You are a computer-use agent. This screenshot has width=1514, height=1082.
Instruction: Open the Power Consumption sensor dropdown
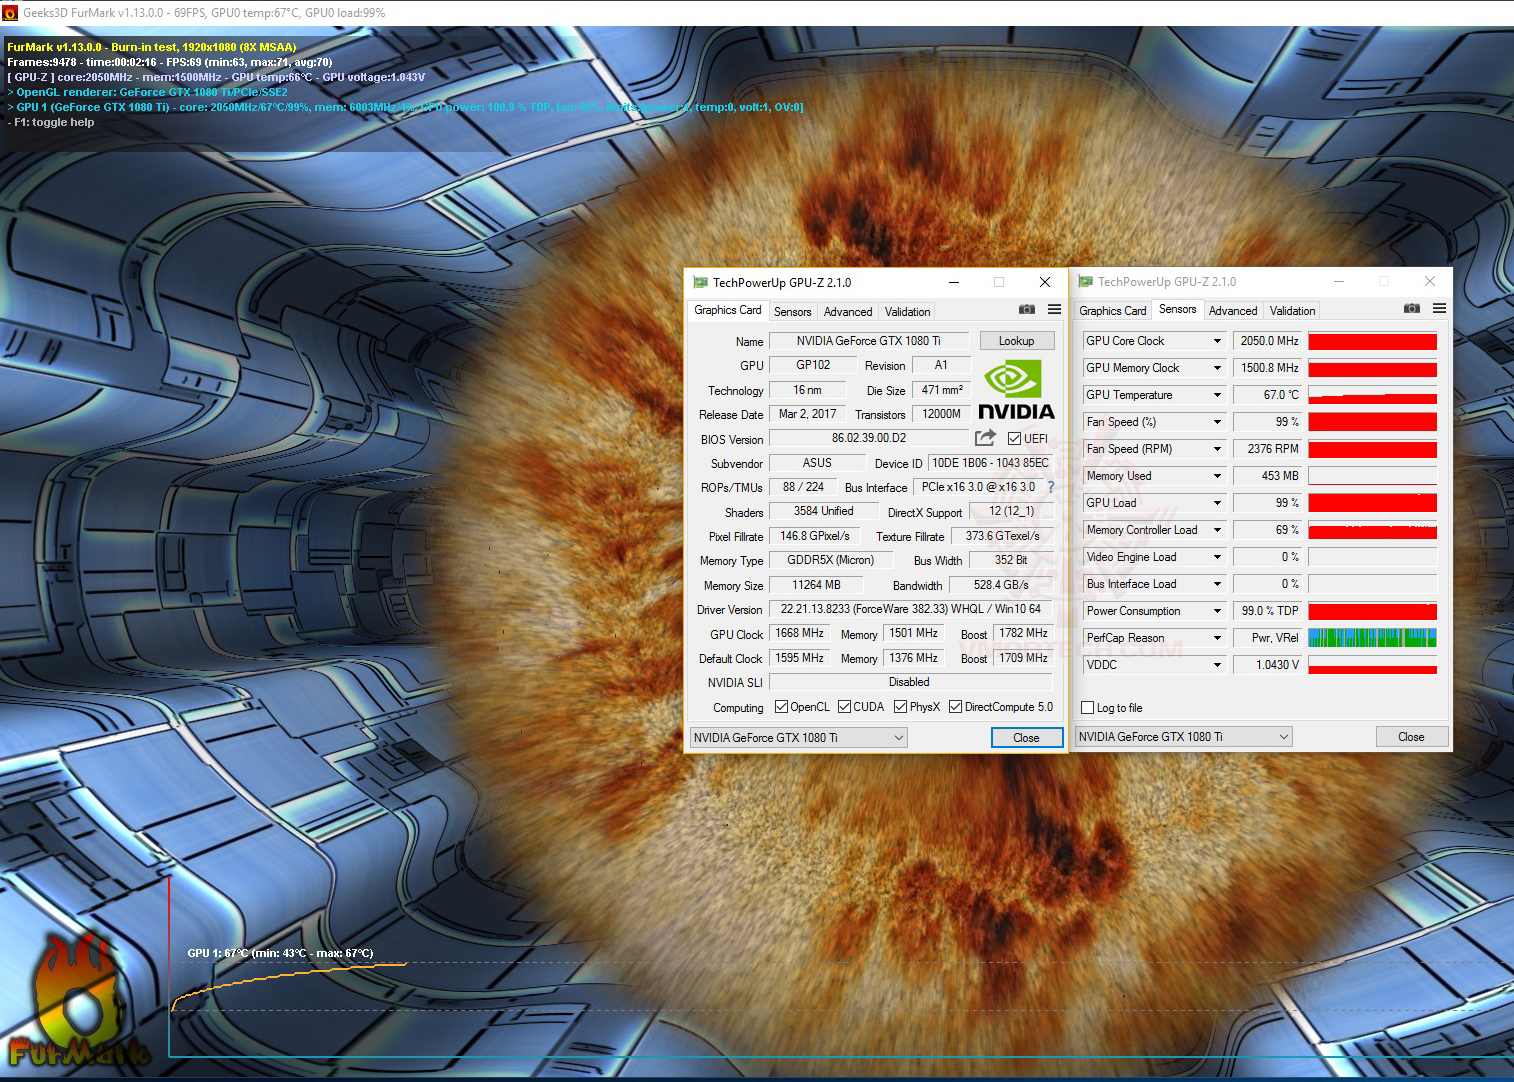pos(1217,611)
